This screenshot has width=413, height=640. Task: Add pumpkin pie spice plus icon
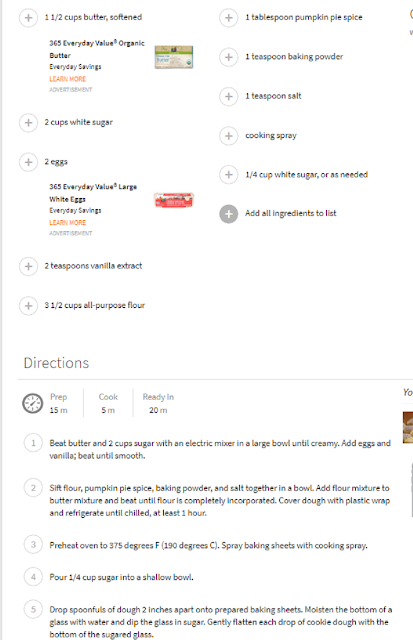[229, 18]
